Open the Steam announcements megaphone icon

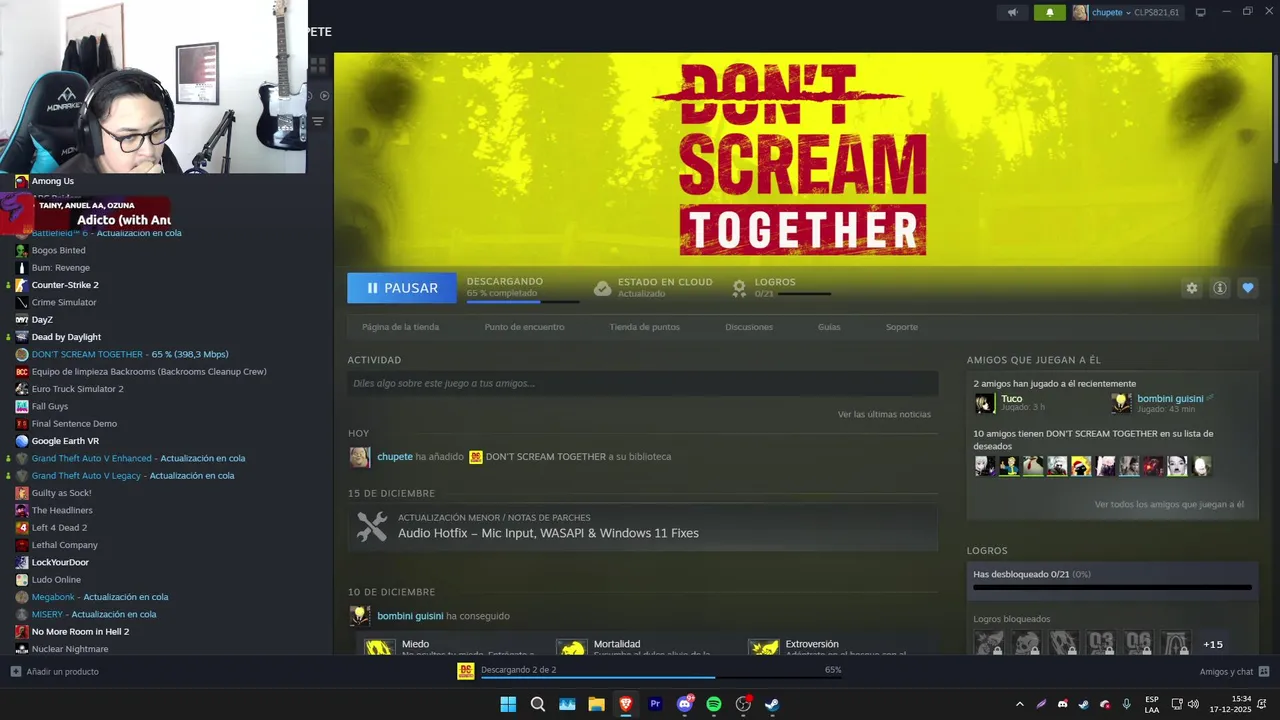click(x=1013, y=13)
